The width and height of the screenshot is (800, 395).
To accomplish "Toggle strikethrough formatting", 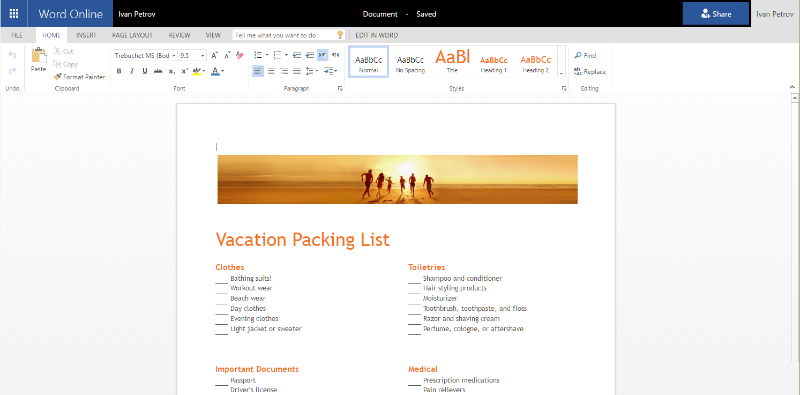I will tap(158, 71).
